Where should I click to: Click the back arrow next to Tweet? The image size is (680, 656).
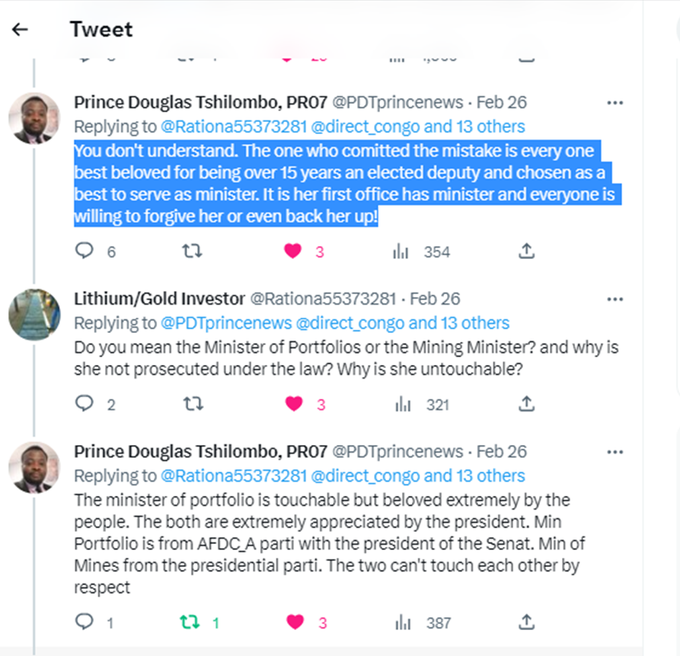point(19,30)
